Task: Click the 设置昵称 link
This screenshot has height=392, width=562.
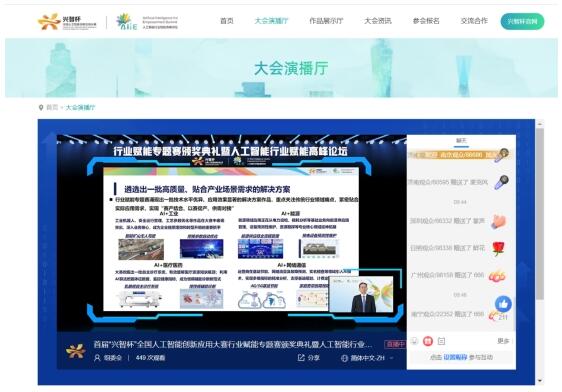Action: coord(455,357)
